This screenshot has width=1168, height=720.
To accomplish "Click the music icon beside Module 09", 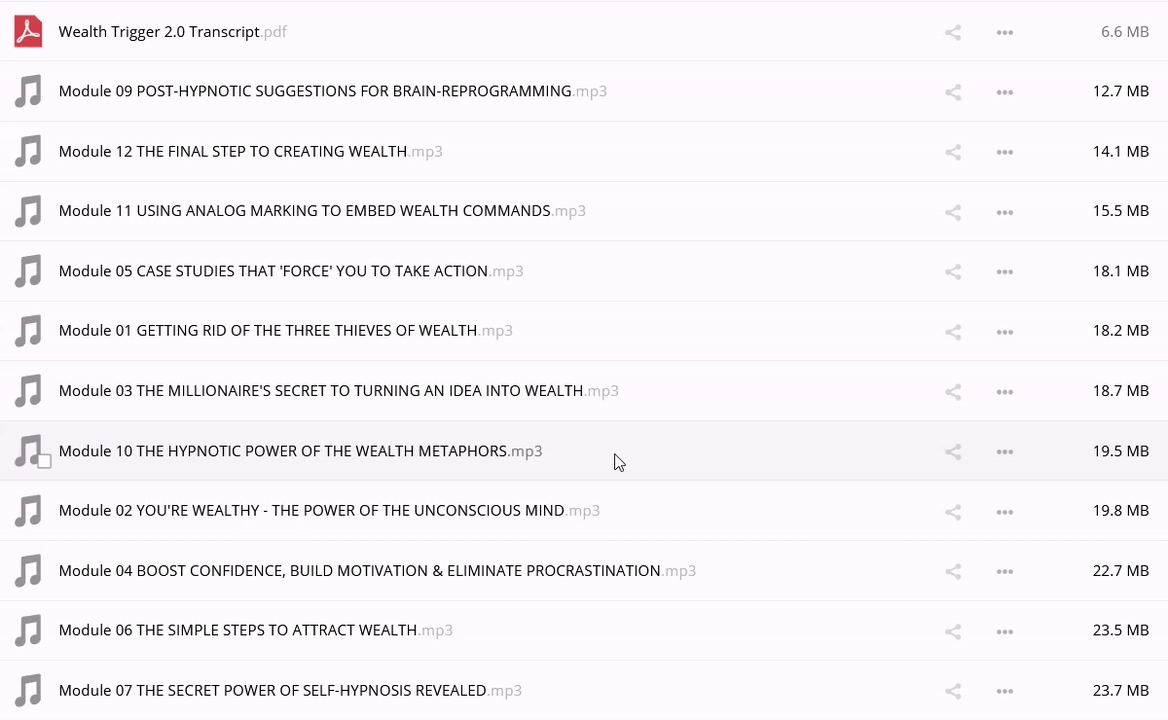I will 28,92.
